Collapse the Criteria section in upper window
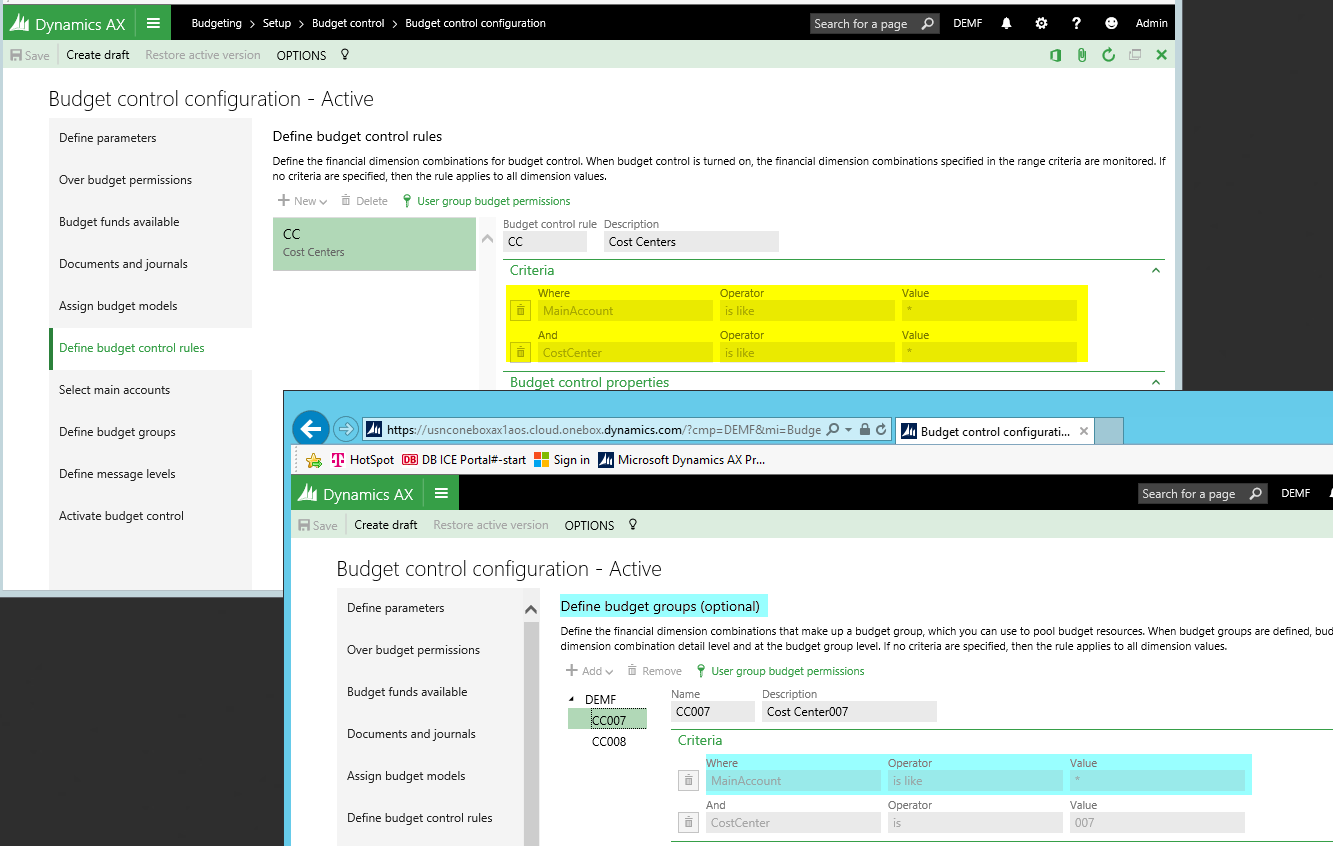This screenshot has width=1333, height=846. click(1156, 270)
